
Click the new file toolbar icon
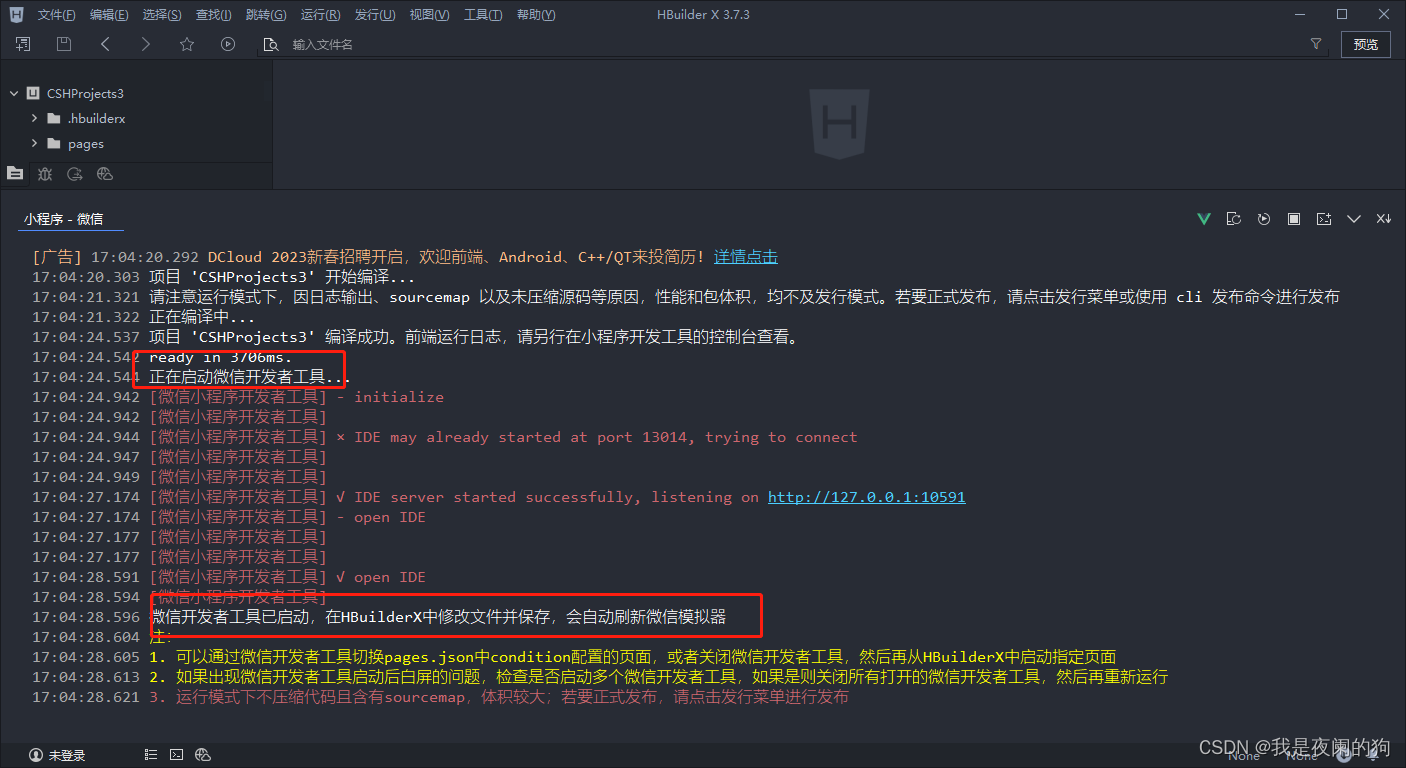(x=24, y=44)
